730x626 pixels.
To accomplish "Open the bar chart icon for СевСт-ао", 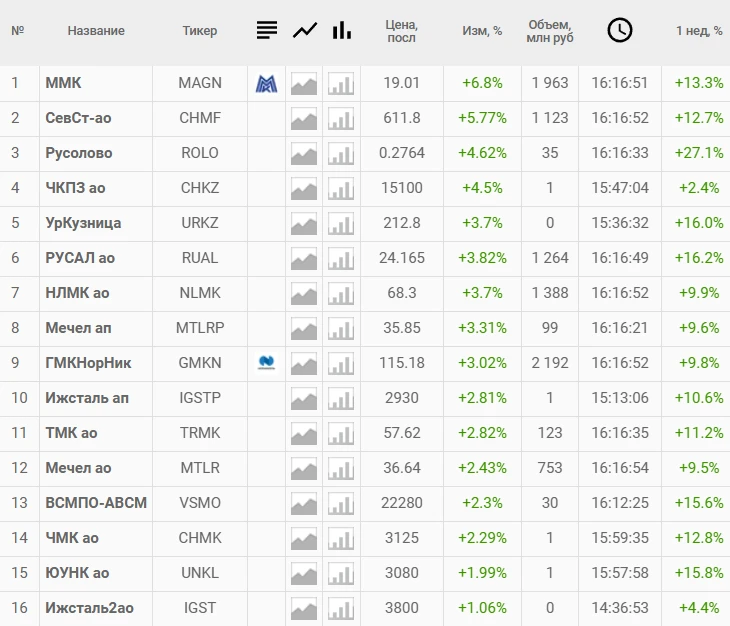I will click(x=341, y=119).
